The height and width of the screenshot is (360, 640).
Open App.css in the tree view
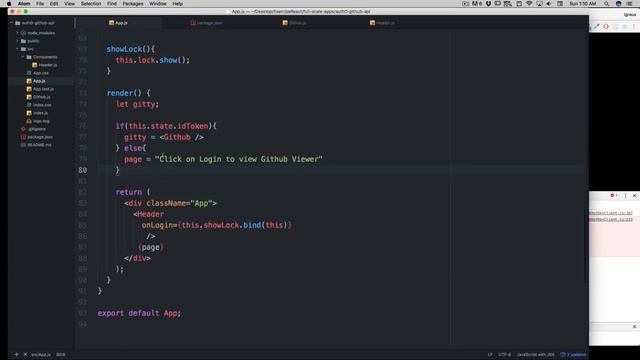point(40,73)
